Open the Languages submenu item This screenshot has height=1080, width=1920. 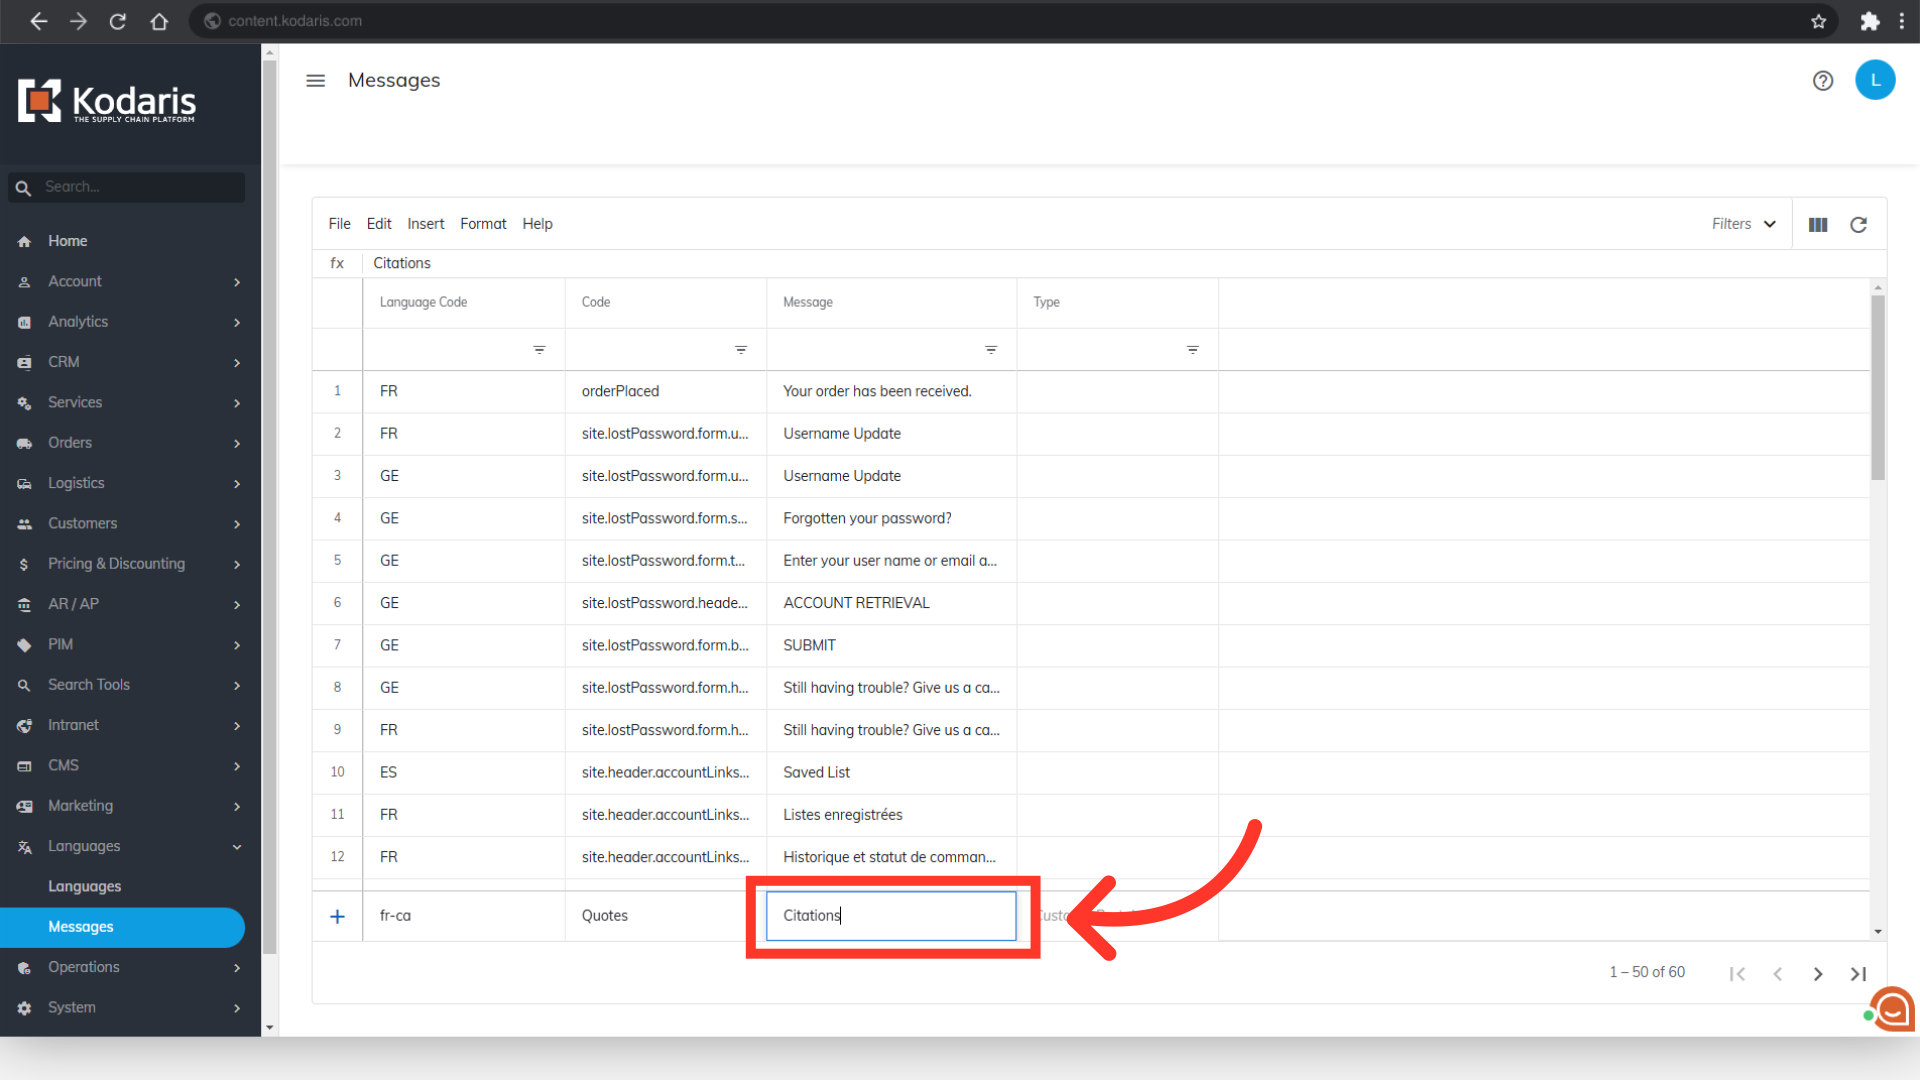point(84,886)
